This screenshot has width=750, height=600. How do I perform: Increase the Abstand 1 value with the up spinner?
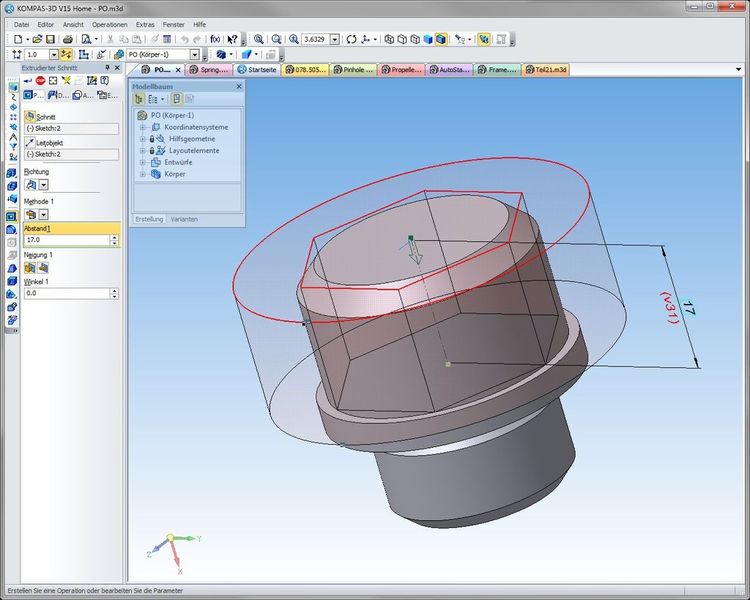coord(115,237)
